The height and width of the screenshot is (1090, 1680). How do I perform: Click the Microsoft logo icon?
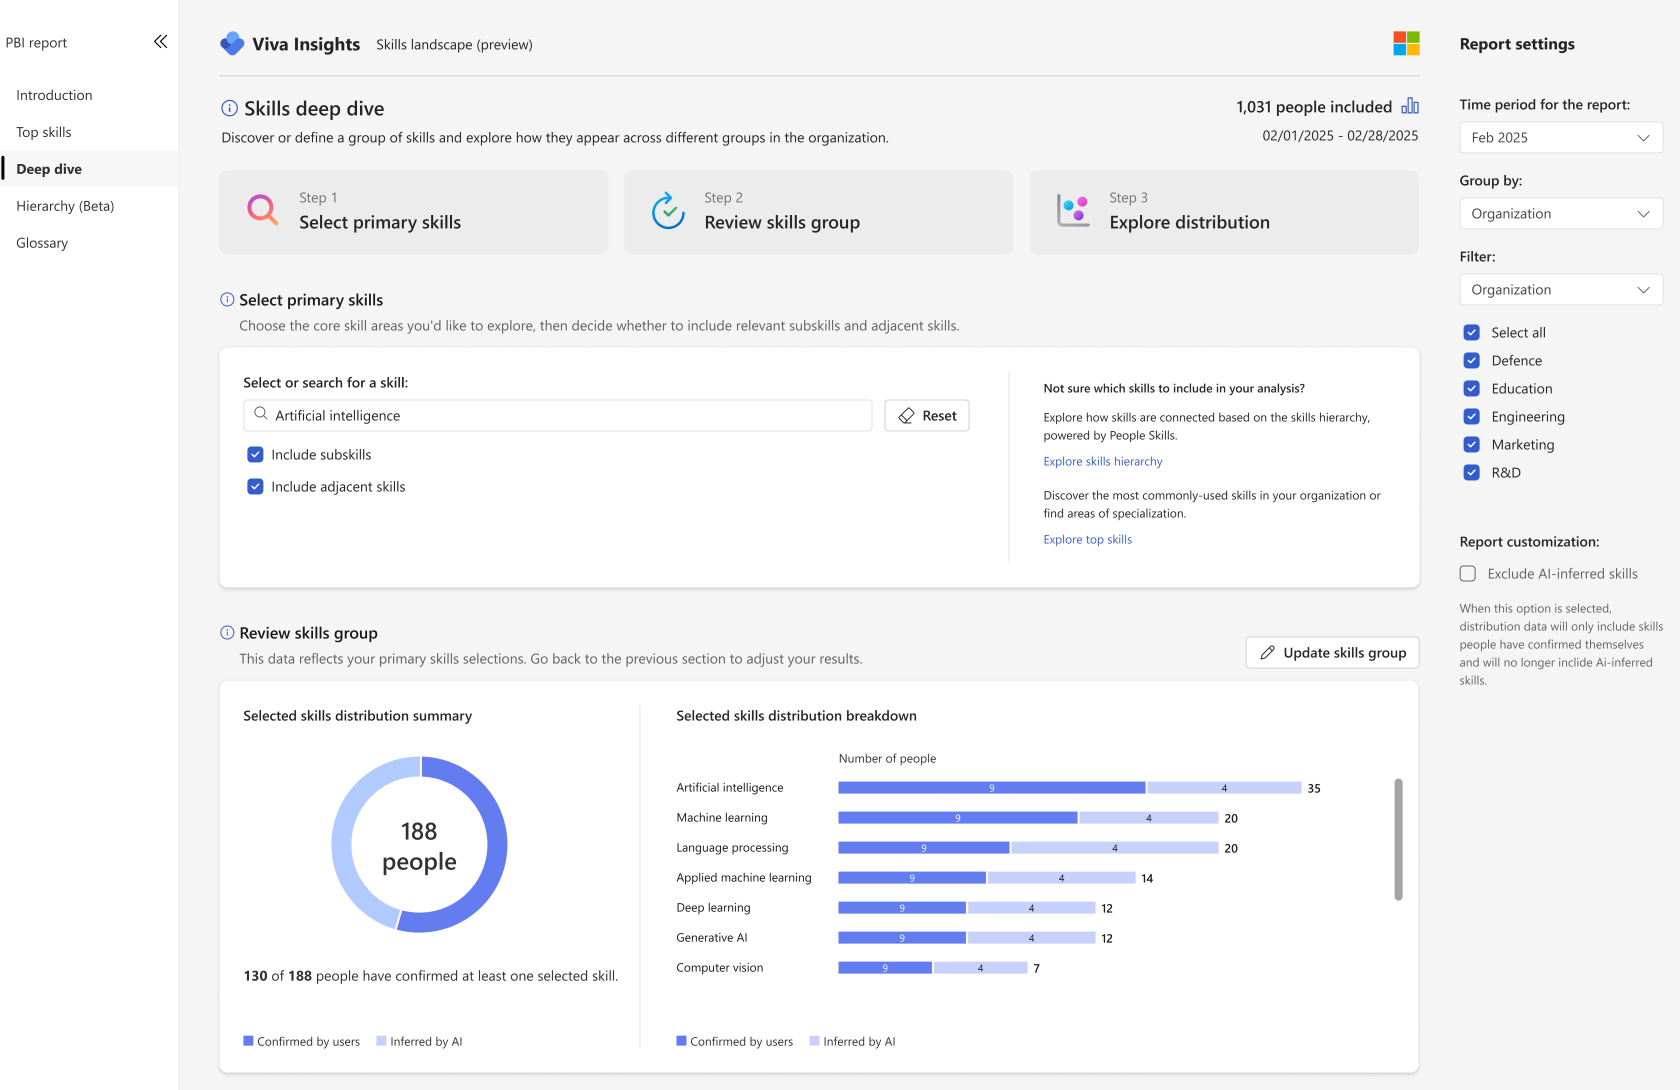click(1406, 43)
